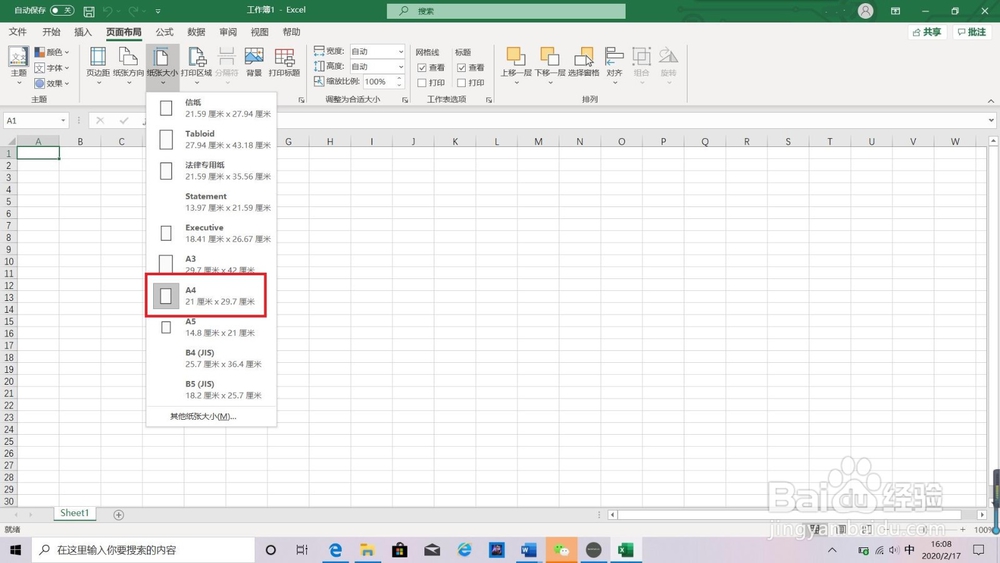Screen dimensions: 1000x563
Task: Open the Selection Pane (选择窗格)
Action: [x=584, y=62]
